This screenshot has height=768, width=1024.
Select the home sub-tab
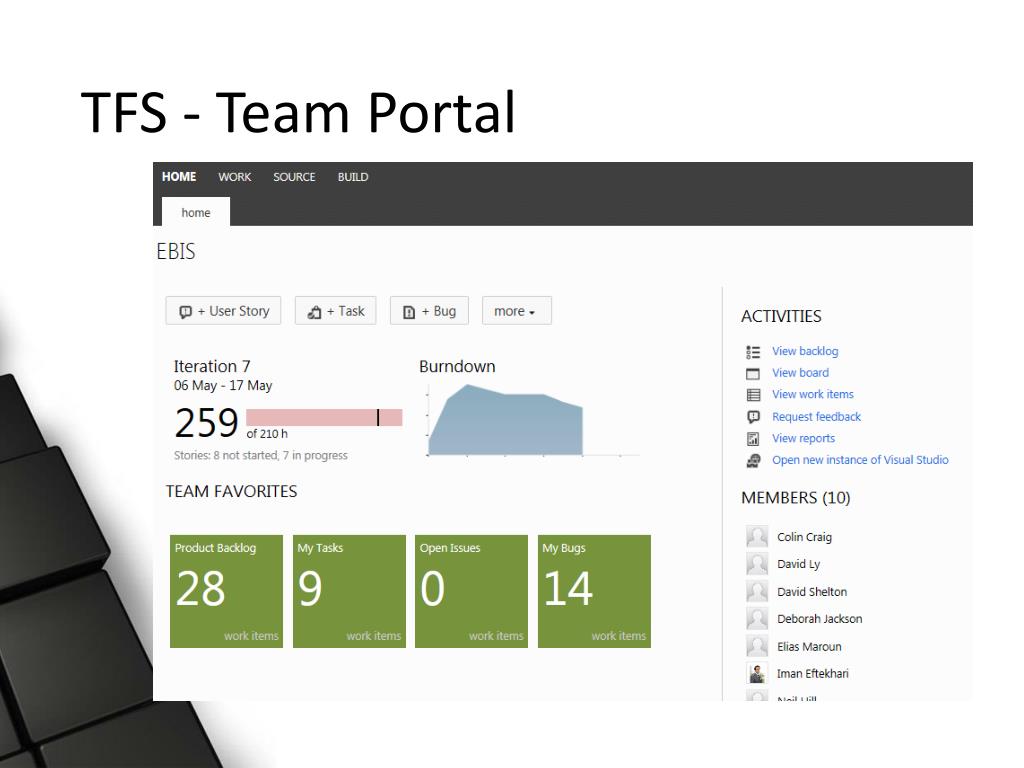196,212
